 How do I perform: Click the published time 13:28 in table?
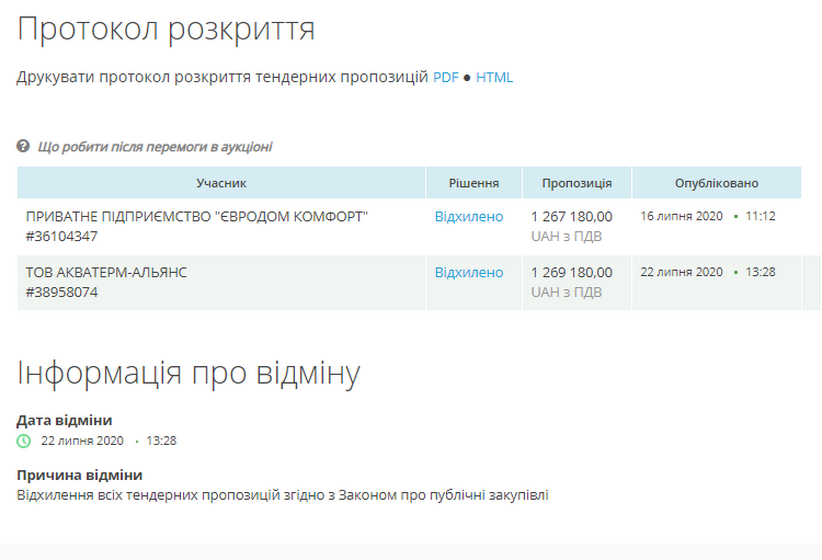(761, 272)
